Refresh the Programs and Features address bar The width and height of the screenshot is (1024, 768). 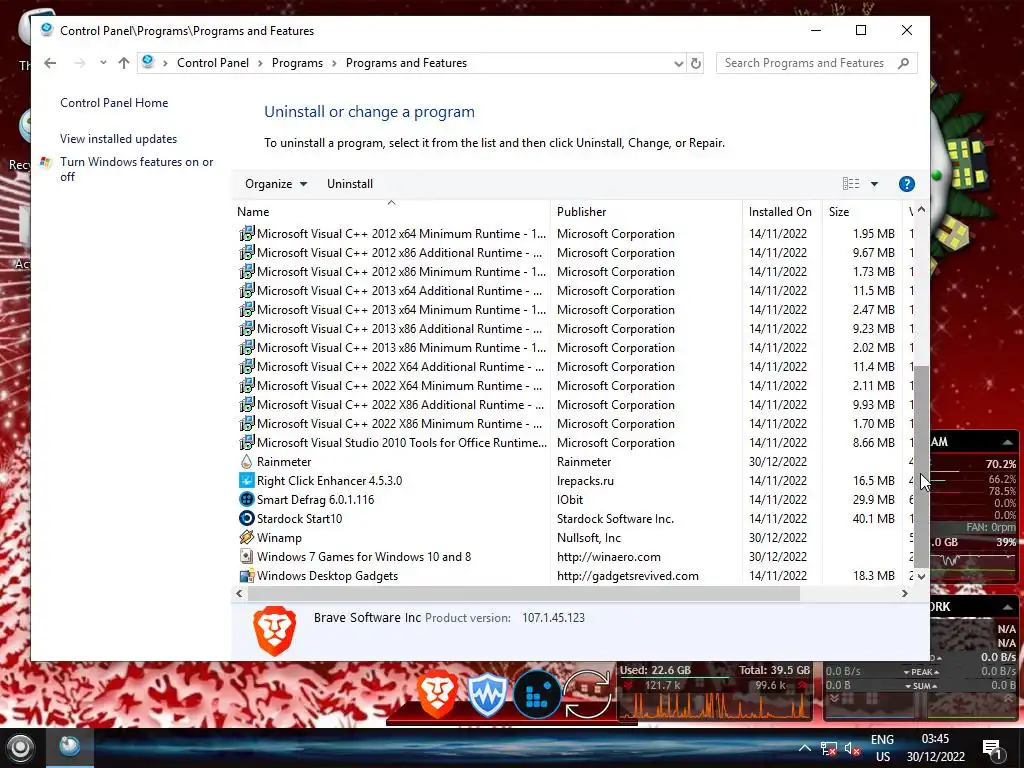(696, 63)
